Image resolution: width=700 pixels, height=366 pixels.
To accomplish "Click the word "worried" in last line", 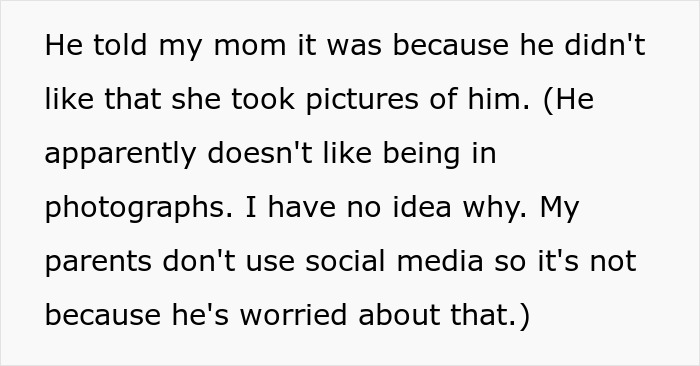I will point(293,315).
